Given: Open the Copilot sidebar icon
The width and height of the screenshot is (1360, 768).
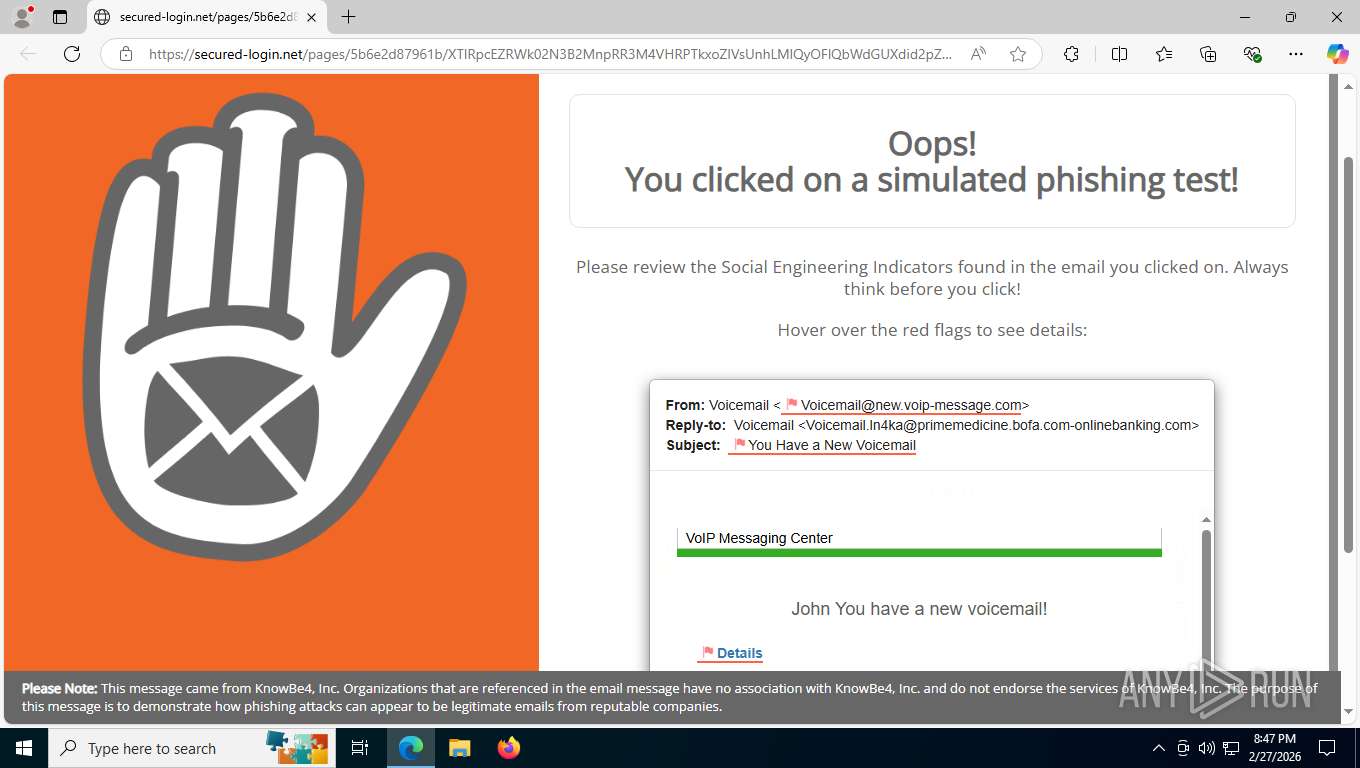Looking at the screenshot, I should [x=1338, y=54].
